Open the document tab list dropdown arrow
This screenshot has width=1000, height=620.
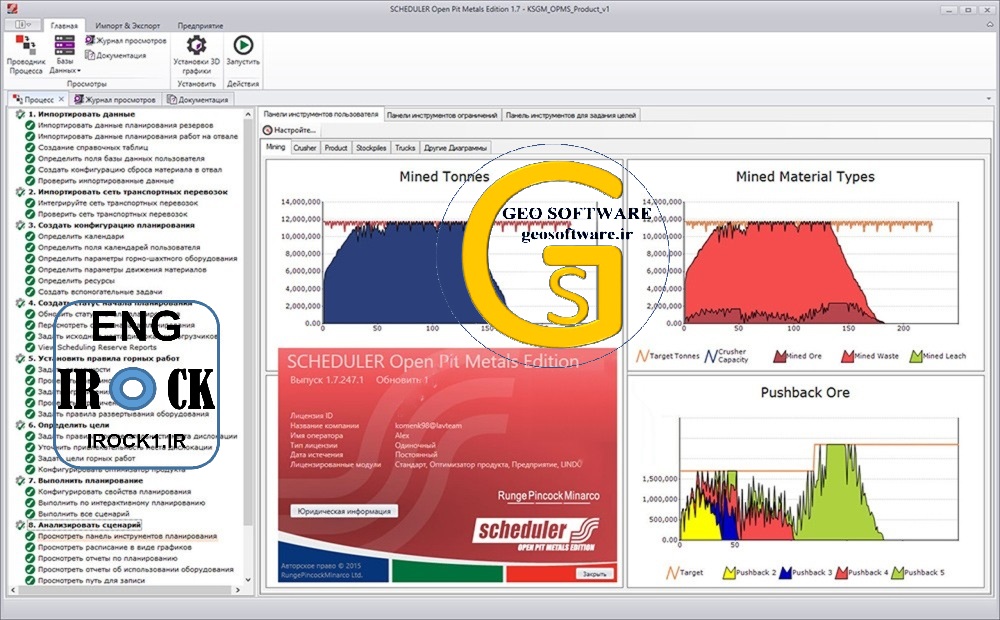point(989,100)
